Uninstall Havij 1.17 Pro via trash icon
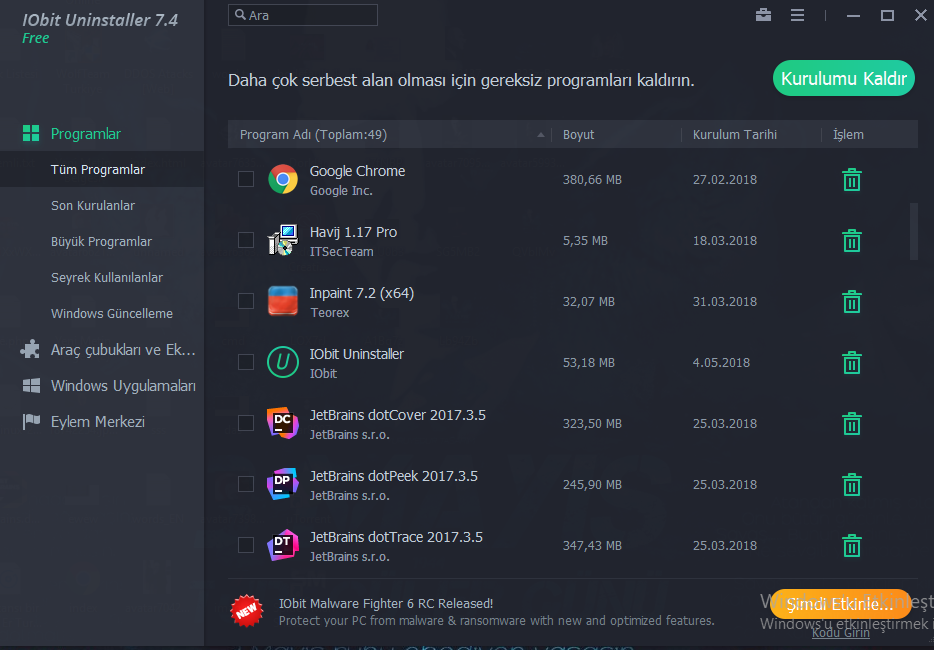The width and height of the screenshot is (934, 650). [x=852, y=240]
